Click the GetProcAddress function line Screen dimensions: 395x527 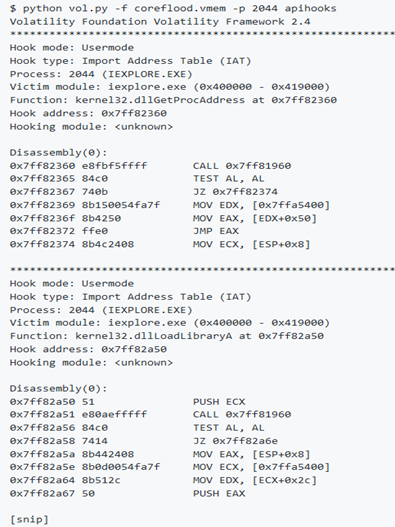click(173, 100)
